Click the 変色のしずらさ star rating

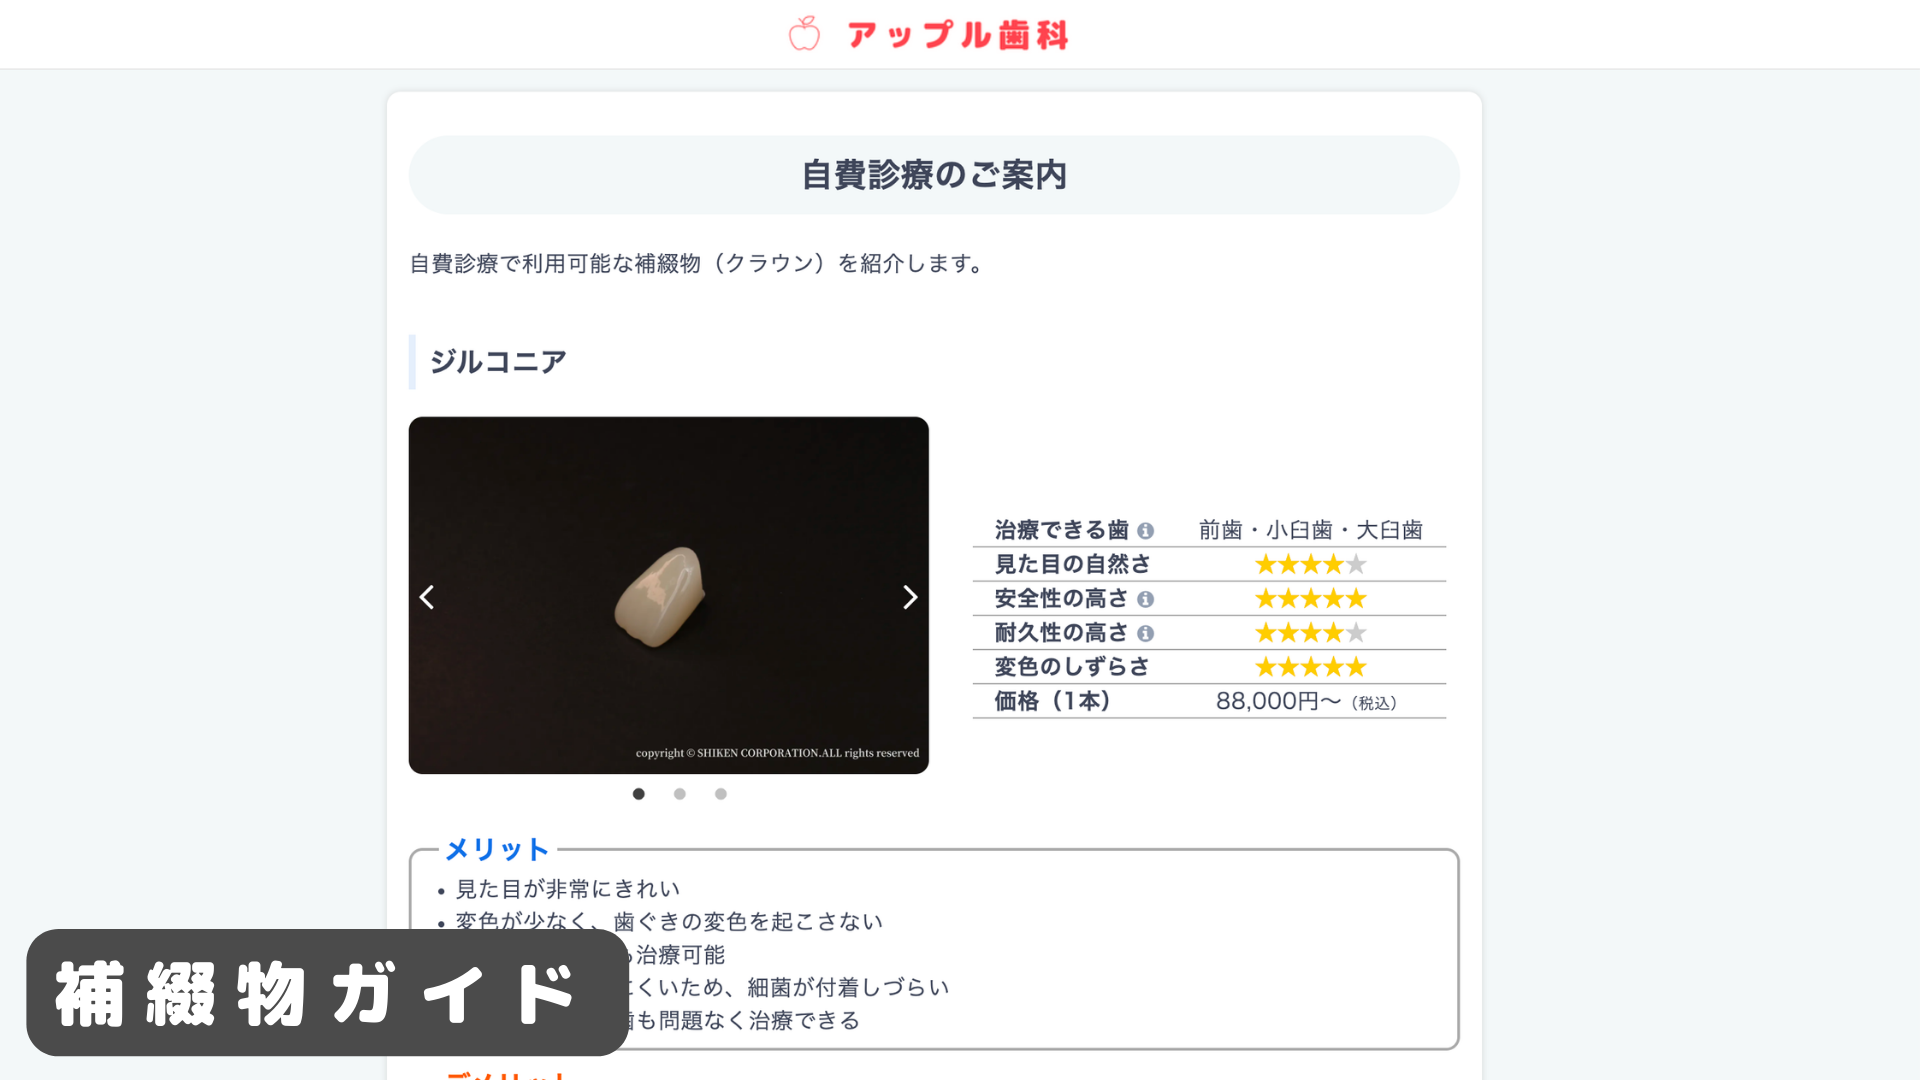[1310, 667]
